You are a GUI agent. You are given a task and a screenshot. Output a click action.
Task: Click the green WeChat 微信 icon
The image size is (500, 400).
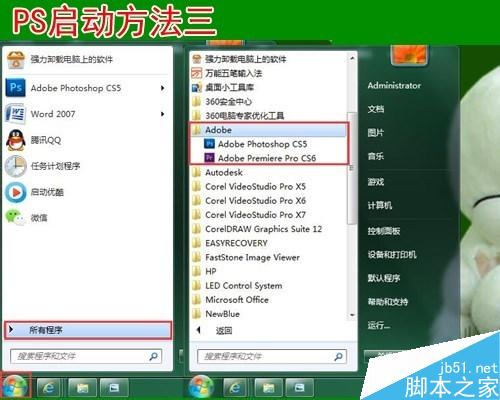pos(15,217)
